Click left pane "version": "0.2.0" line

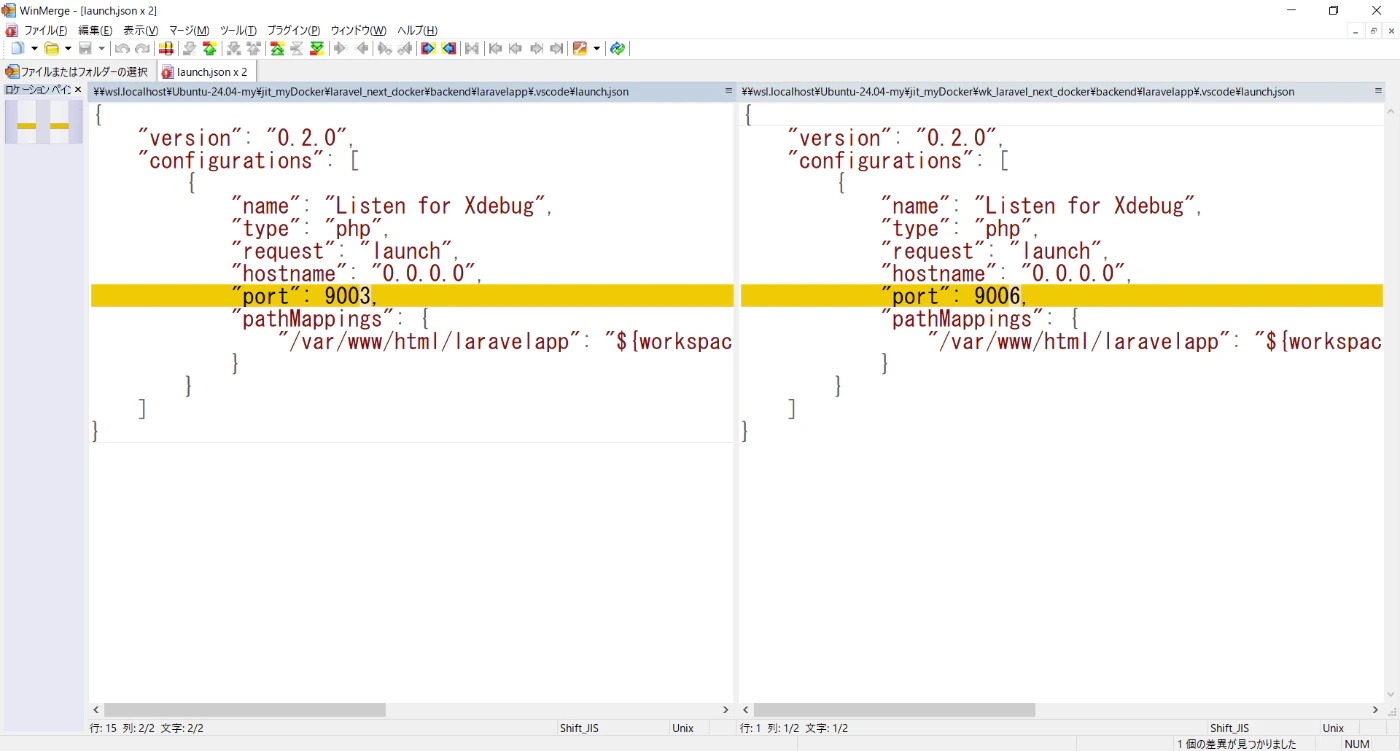click(x=247, y=138)
